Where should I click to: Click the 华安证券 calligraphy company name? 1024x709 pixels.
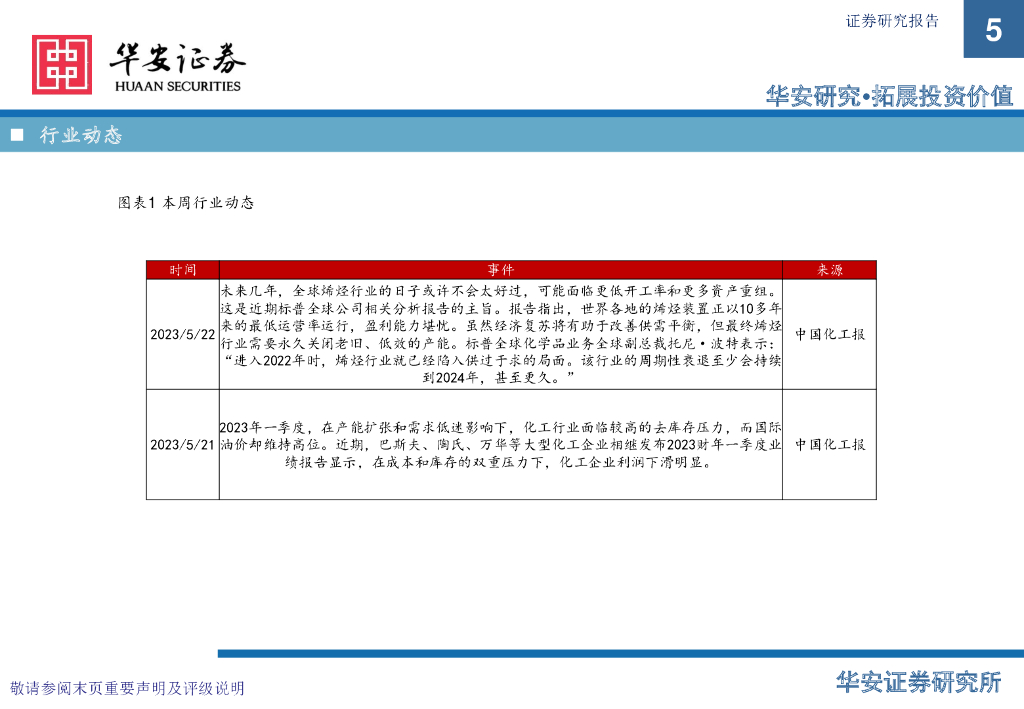178,59
